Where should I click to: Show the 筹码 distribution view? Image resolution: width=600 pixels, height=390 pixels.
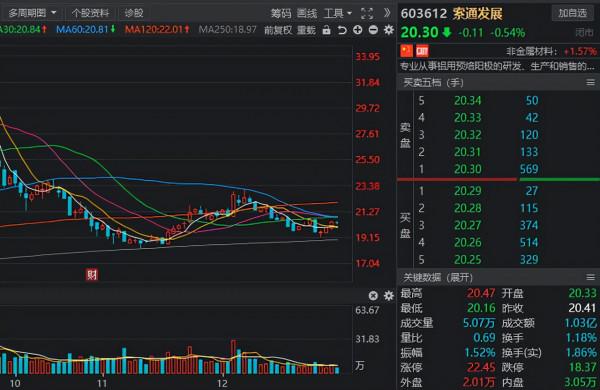pyautogui.click(x=281, y=14)
